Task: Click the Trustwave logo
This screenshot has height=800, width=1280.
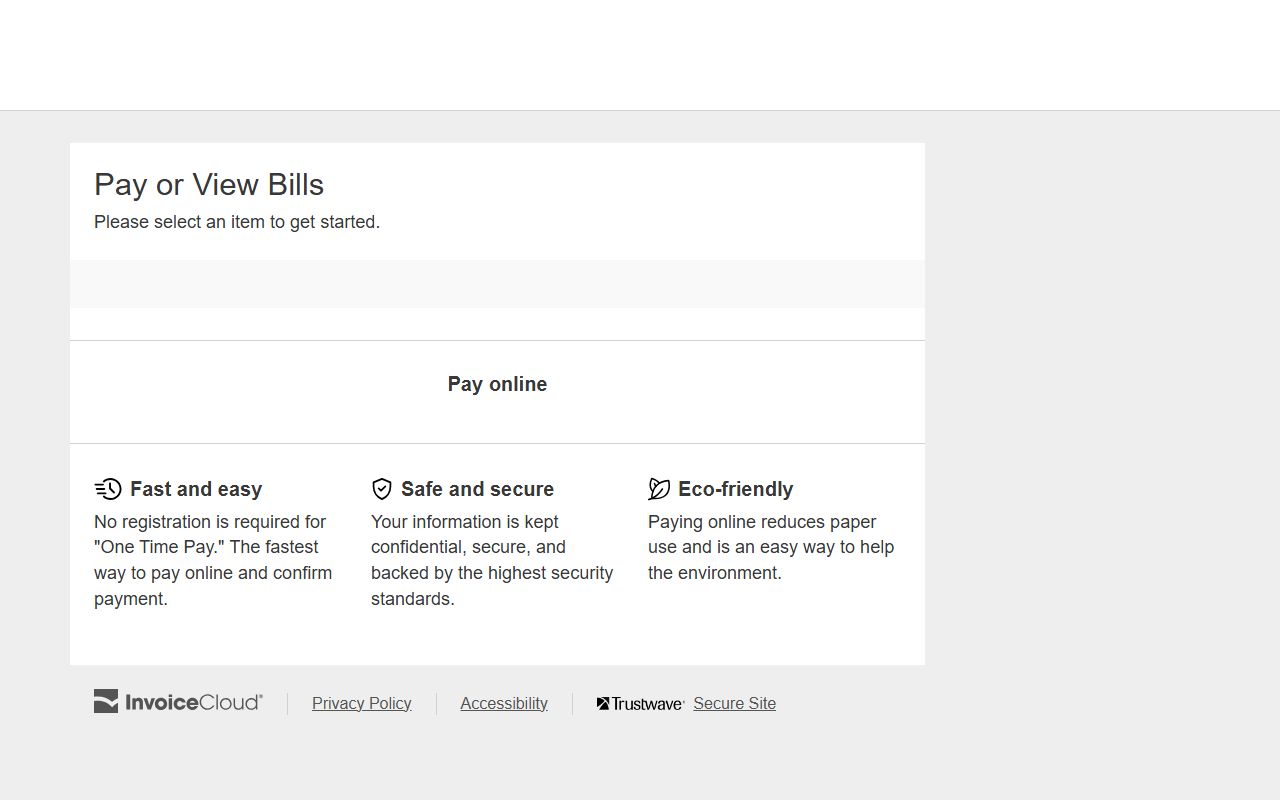Action: (x=640, y=704)
